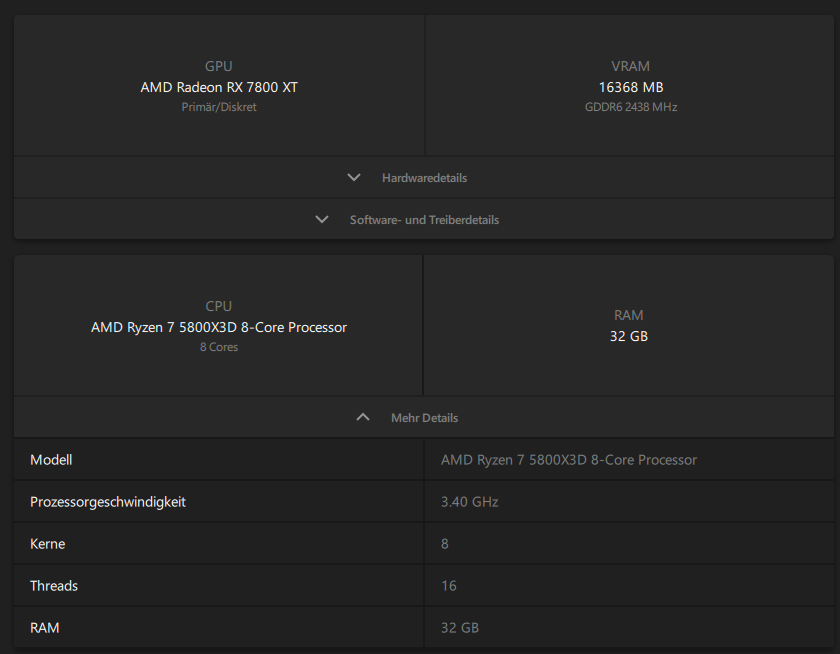Collapse the Mehr Details section
This screenshot has width=840, height=654.
[423, 417]
